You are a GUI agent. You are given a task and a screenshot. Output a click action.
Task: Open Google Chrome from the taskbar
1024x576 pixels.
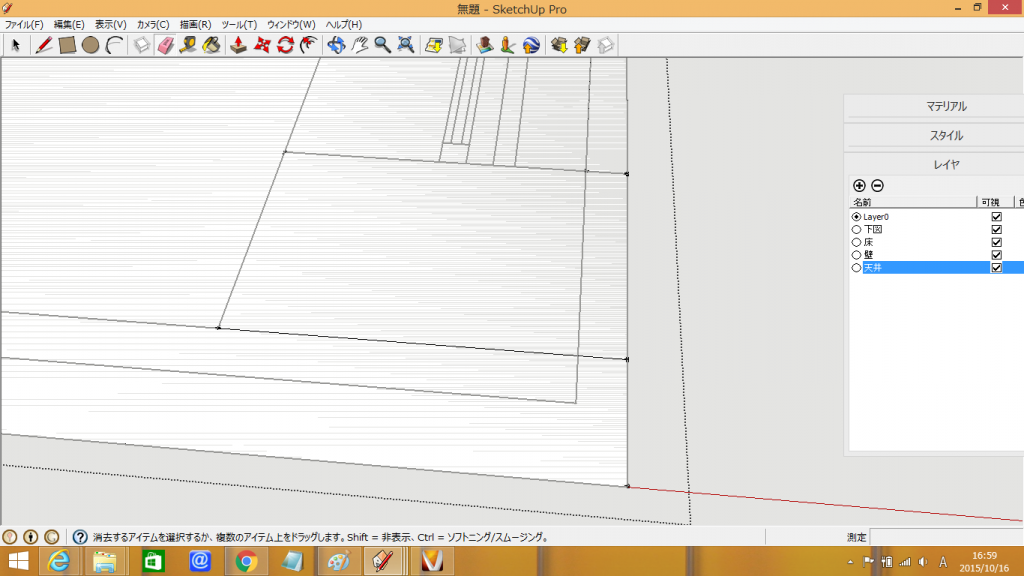tap(246, 561)
